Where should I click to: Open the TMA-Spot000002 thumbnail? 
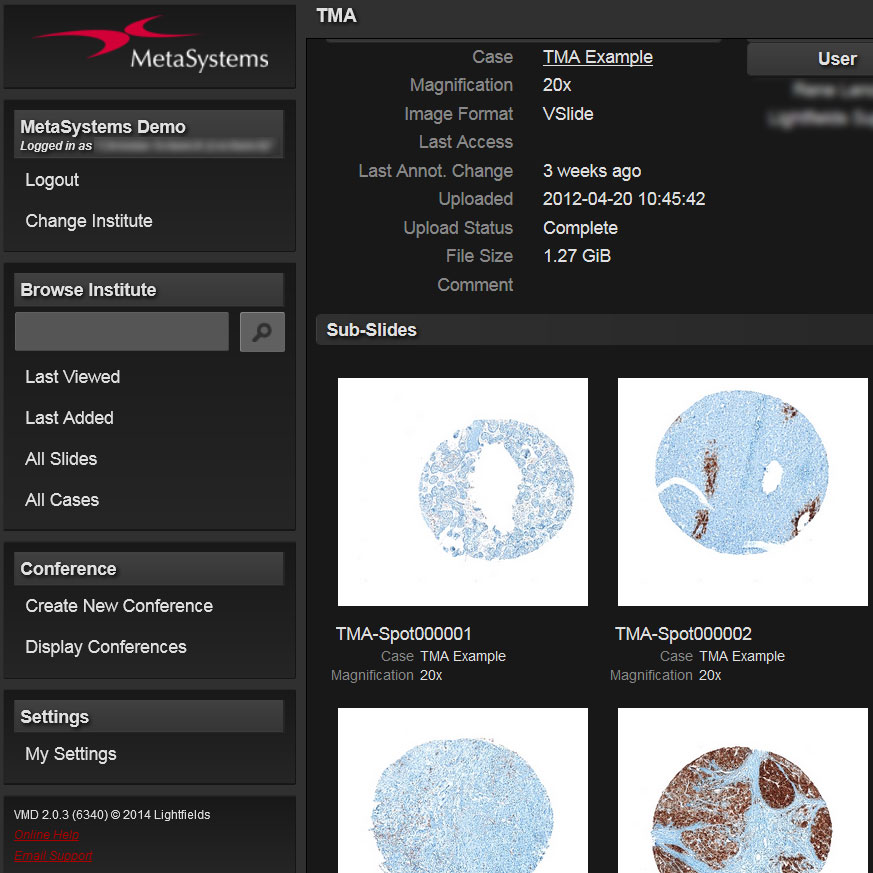click(x=743, y=492)
